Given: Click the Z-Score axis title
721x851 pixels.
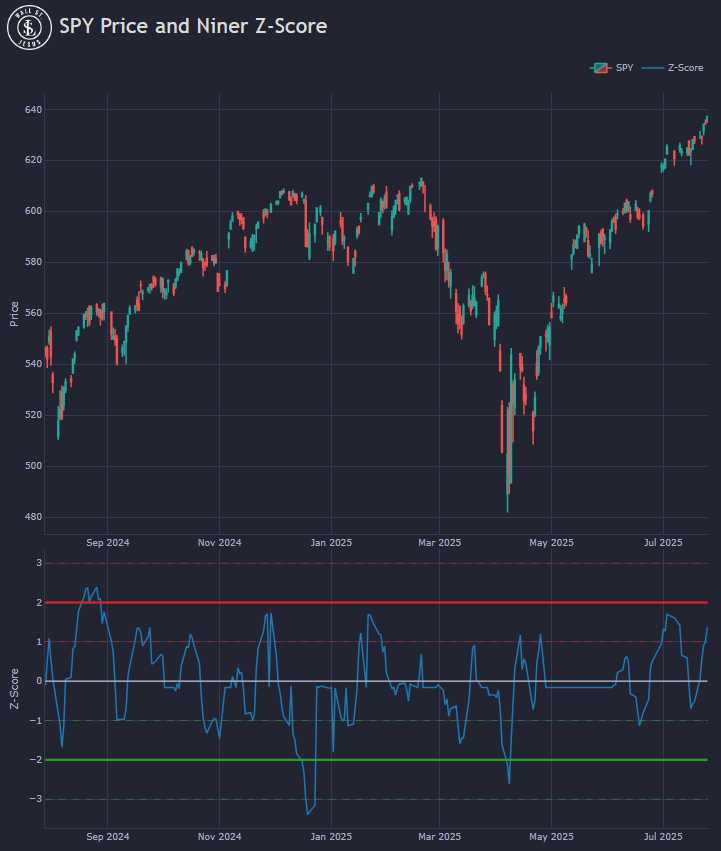Looking at the screenshot, I should 14,689.
